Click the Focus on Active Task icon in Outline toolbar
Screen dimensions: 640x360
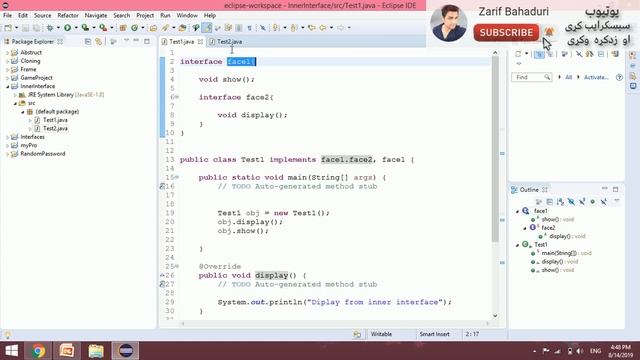(539, 202)
